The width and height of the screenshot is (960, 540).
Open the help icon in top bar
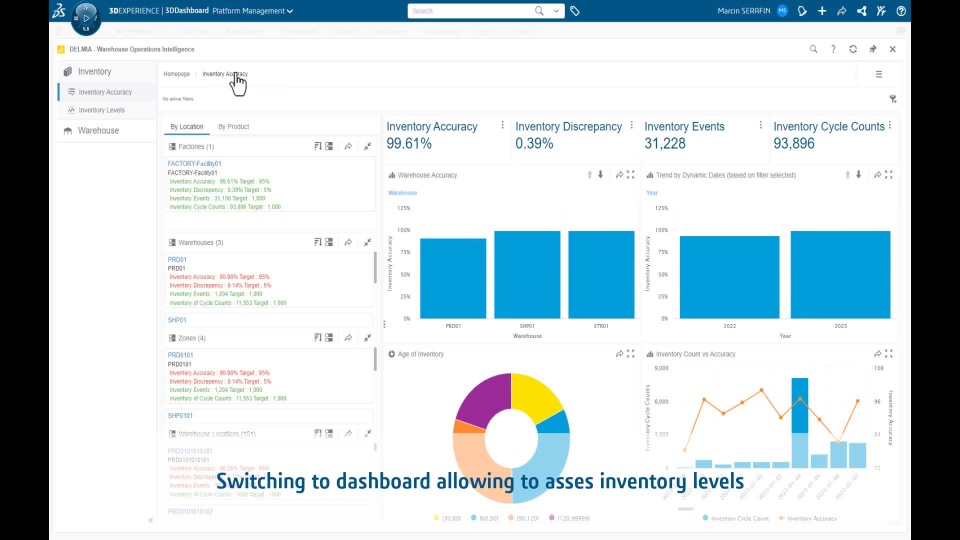(901, 10)
